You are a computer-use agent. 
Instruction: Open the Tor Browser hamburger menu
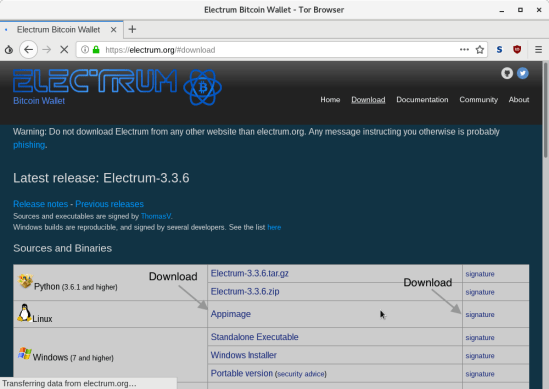pyautogui.click(x=538, y=50)
